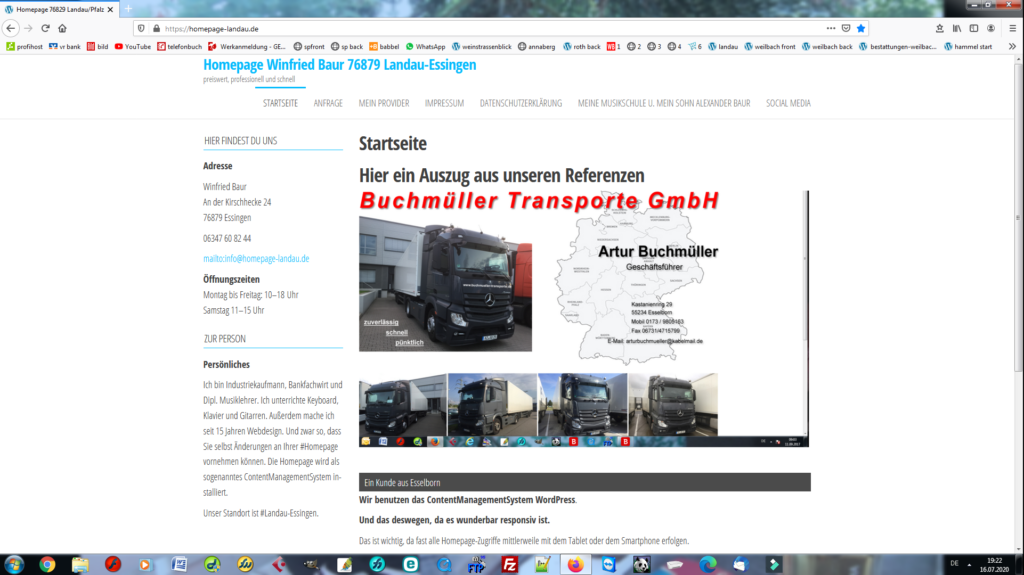The height and width of the screenshot is (575, 1024).
Task: Reload the current page
Action: (45, 28)
